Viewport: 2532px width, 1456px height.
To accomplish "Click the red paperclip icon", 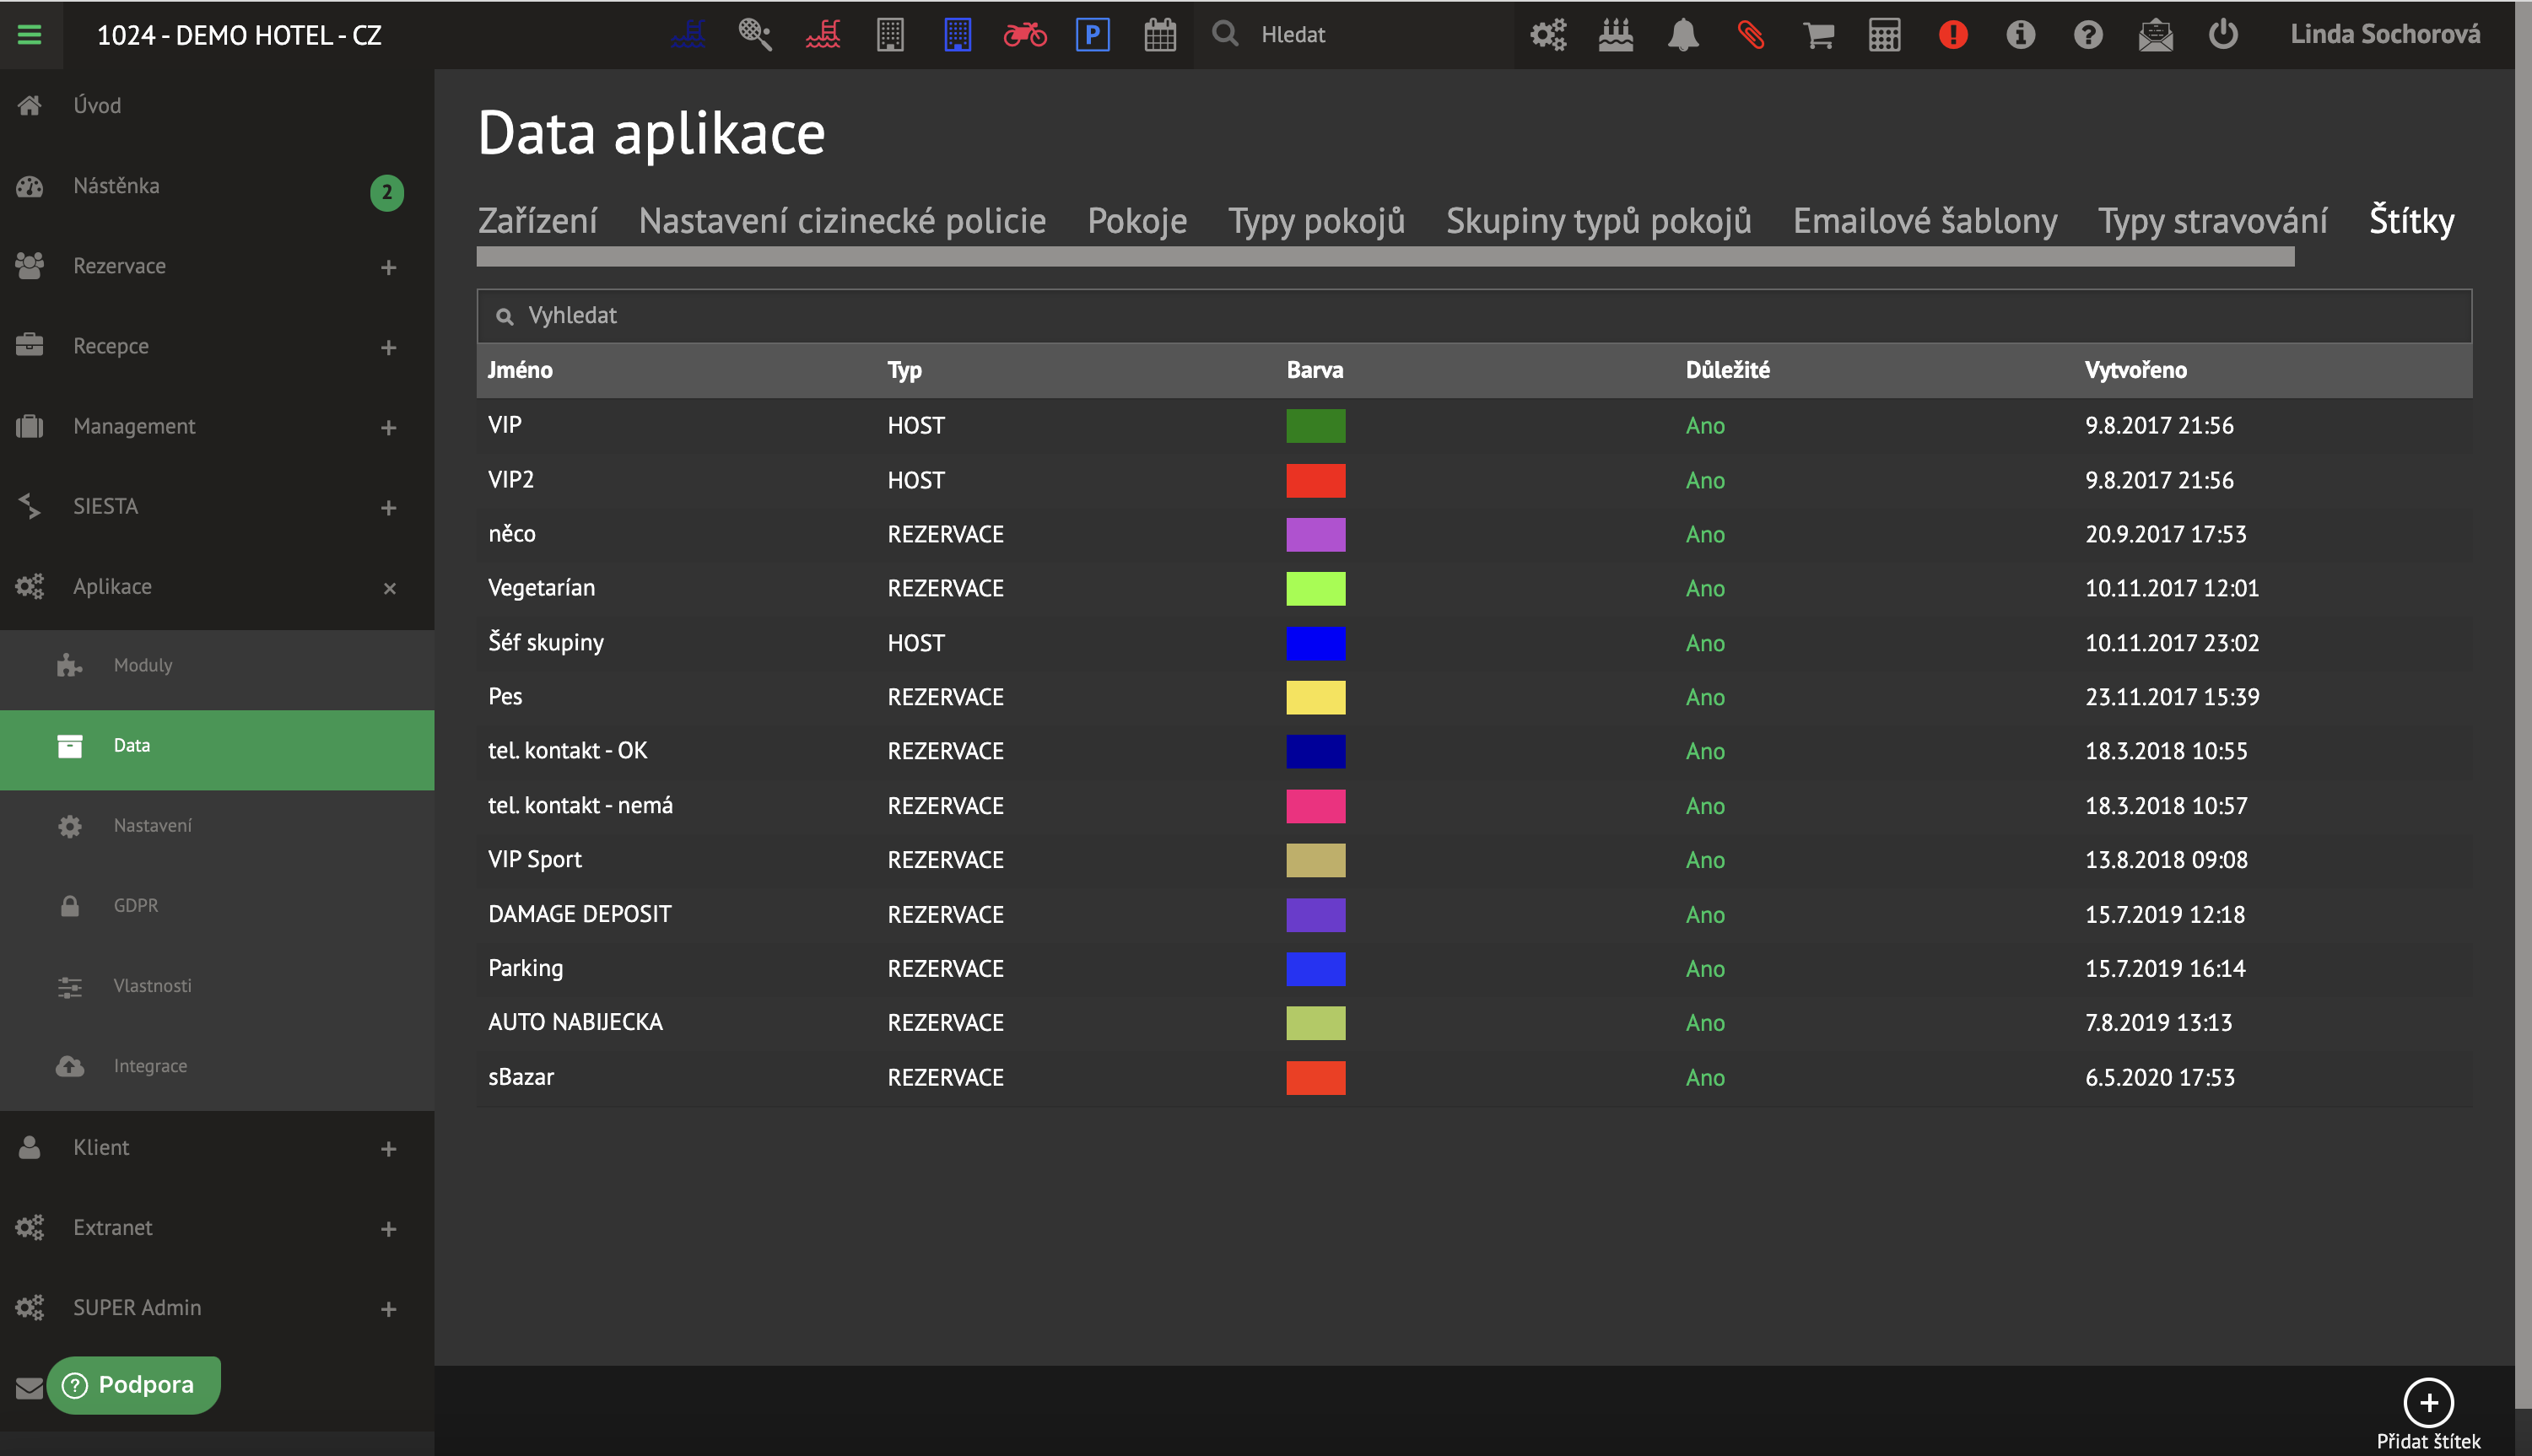I will coord(1750,35).
